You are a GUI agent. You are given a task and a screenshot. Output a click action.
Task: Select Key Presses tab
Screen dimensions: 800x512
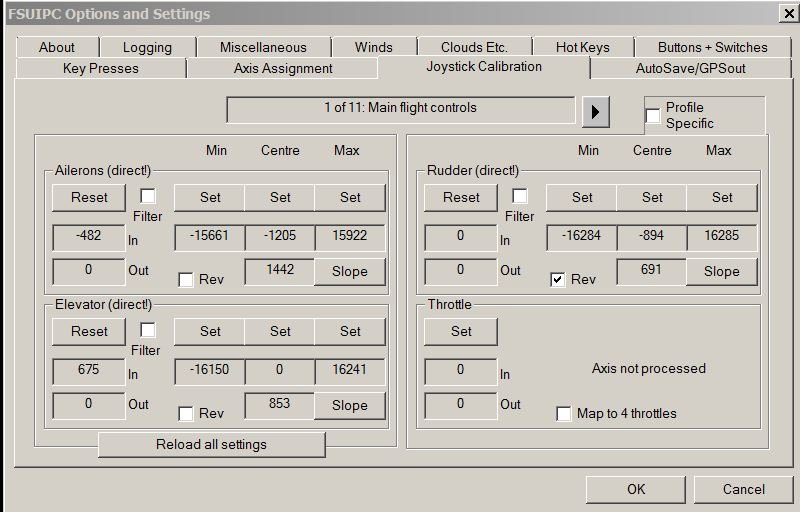(x=101, y=68)
